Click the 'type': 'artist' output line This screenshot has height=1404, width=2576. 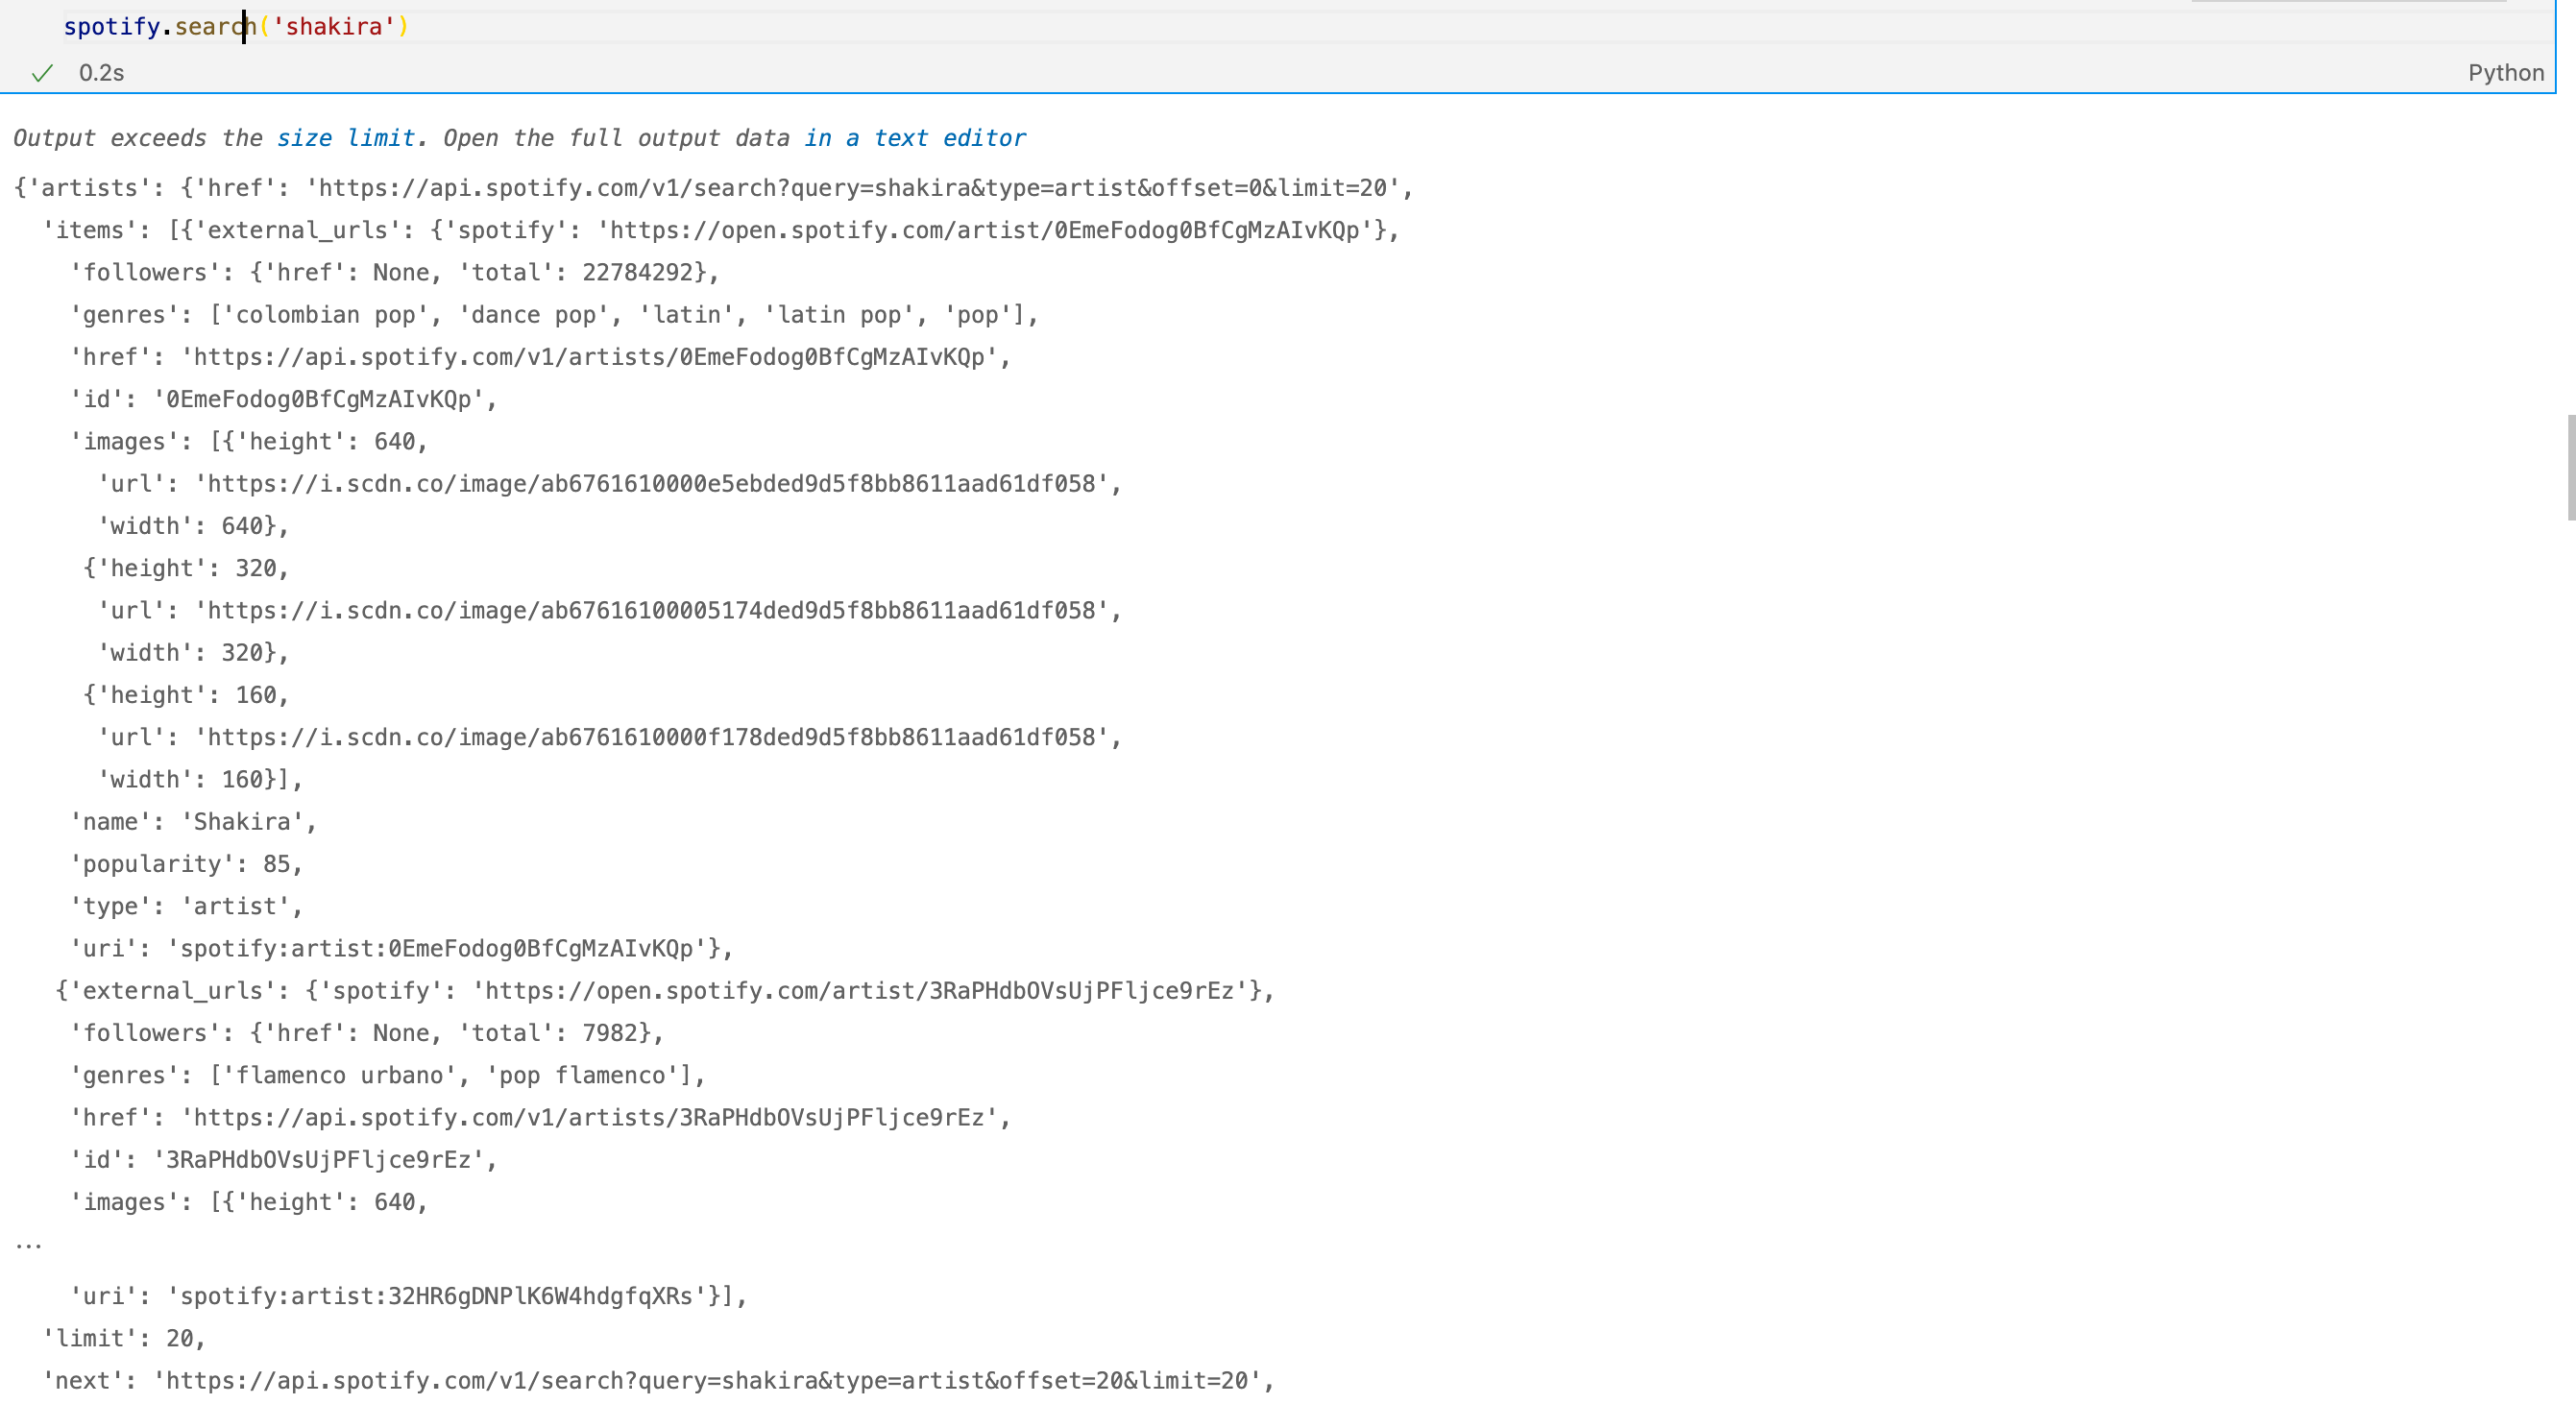[185, 906]
